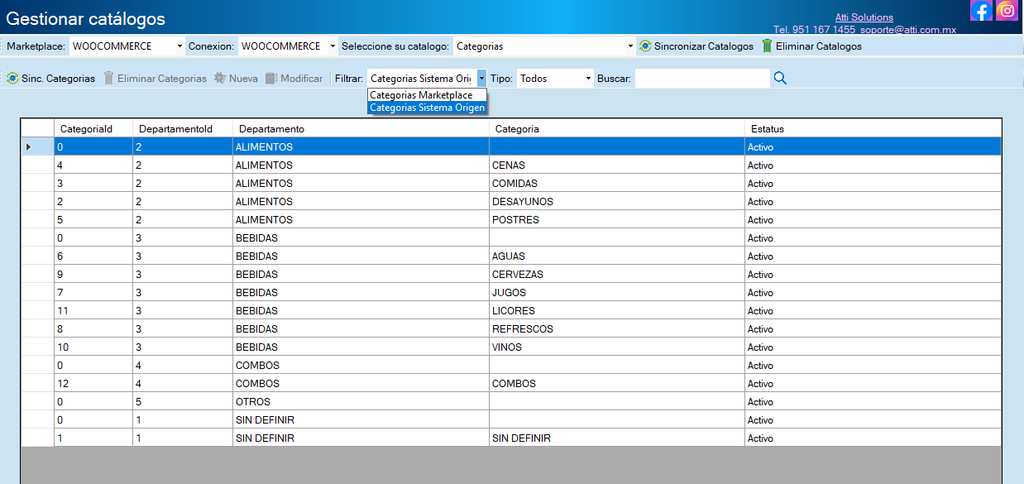Click Nueva button label
Viewport: 1024px width, 484px height.
pos(243,78)
